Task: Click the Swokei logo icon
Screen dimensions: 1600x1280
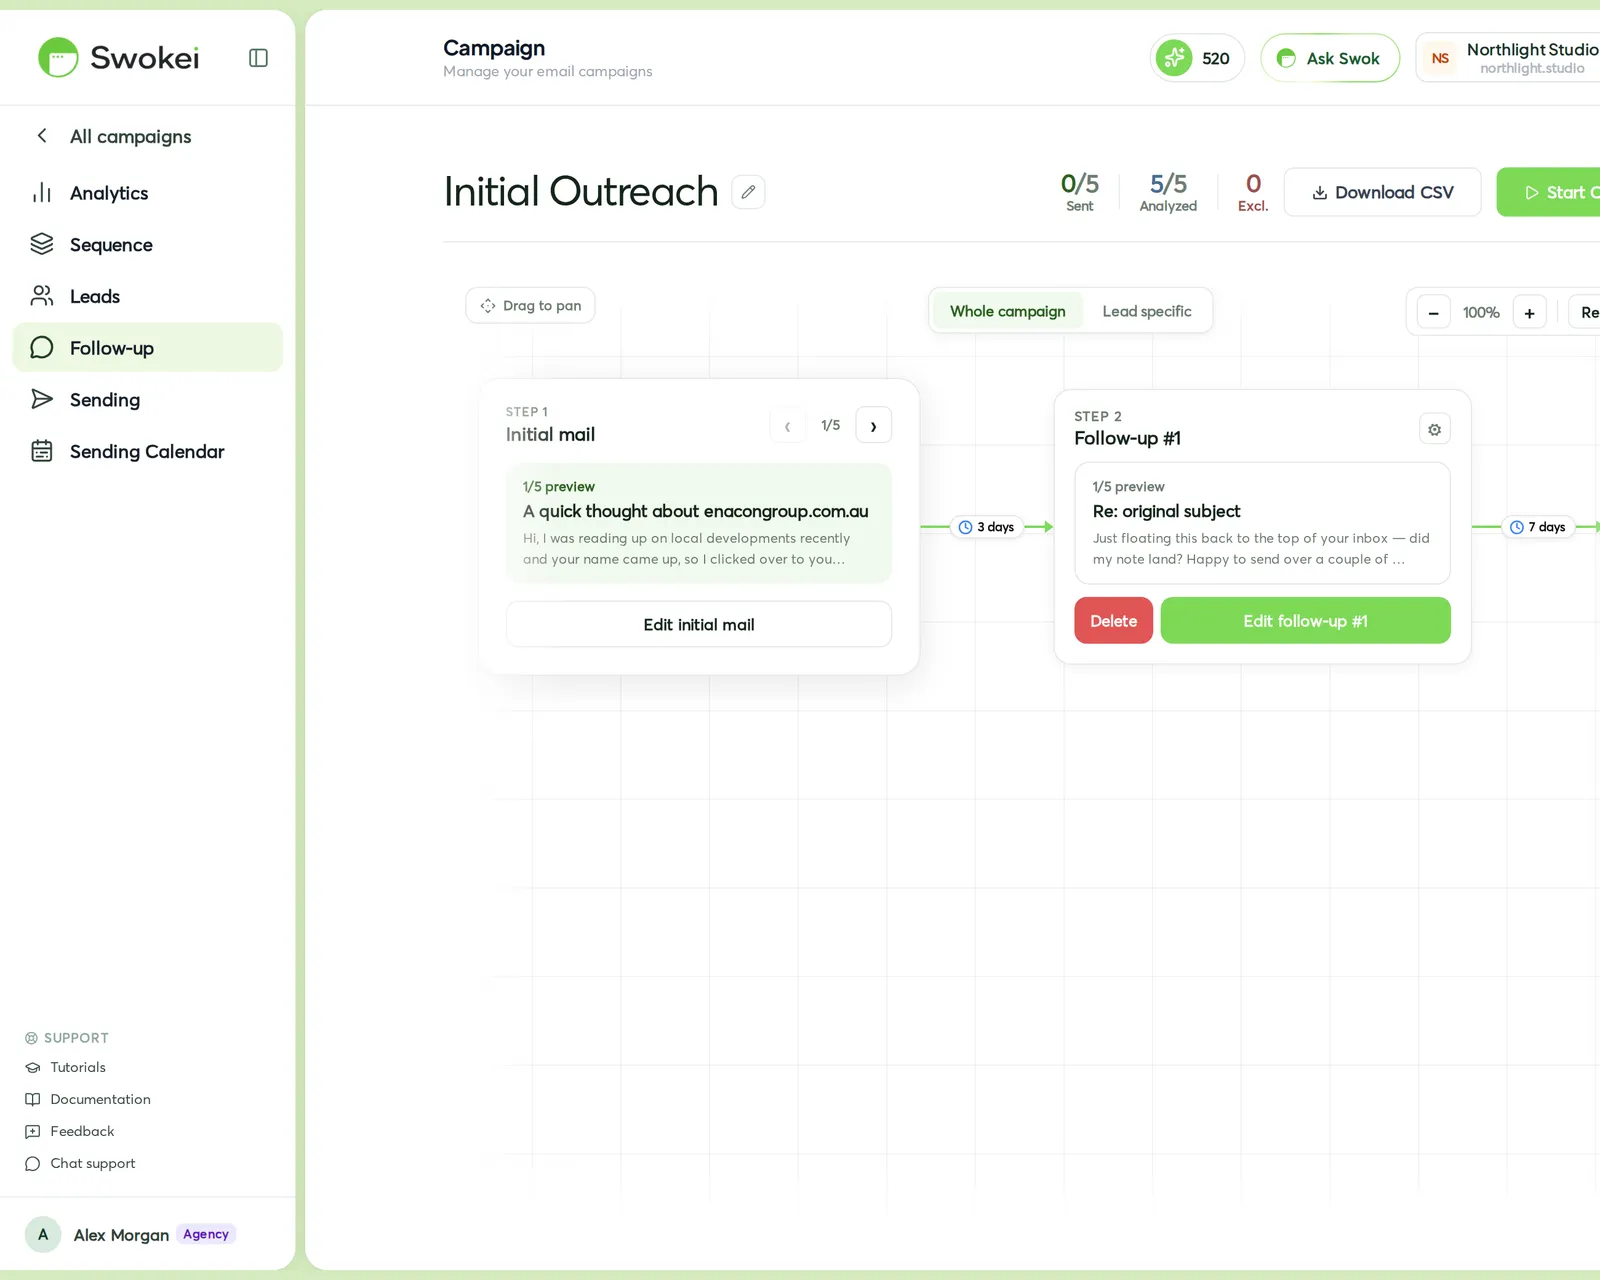Action: [58, 58]
